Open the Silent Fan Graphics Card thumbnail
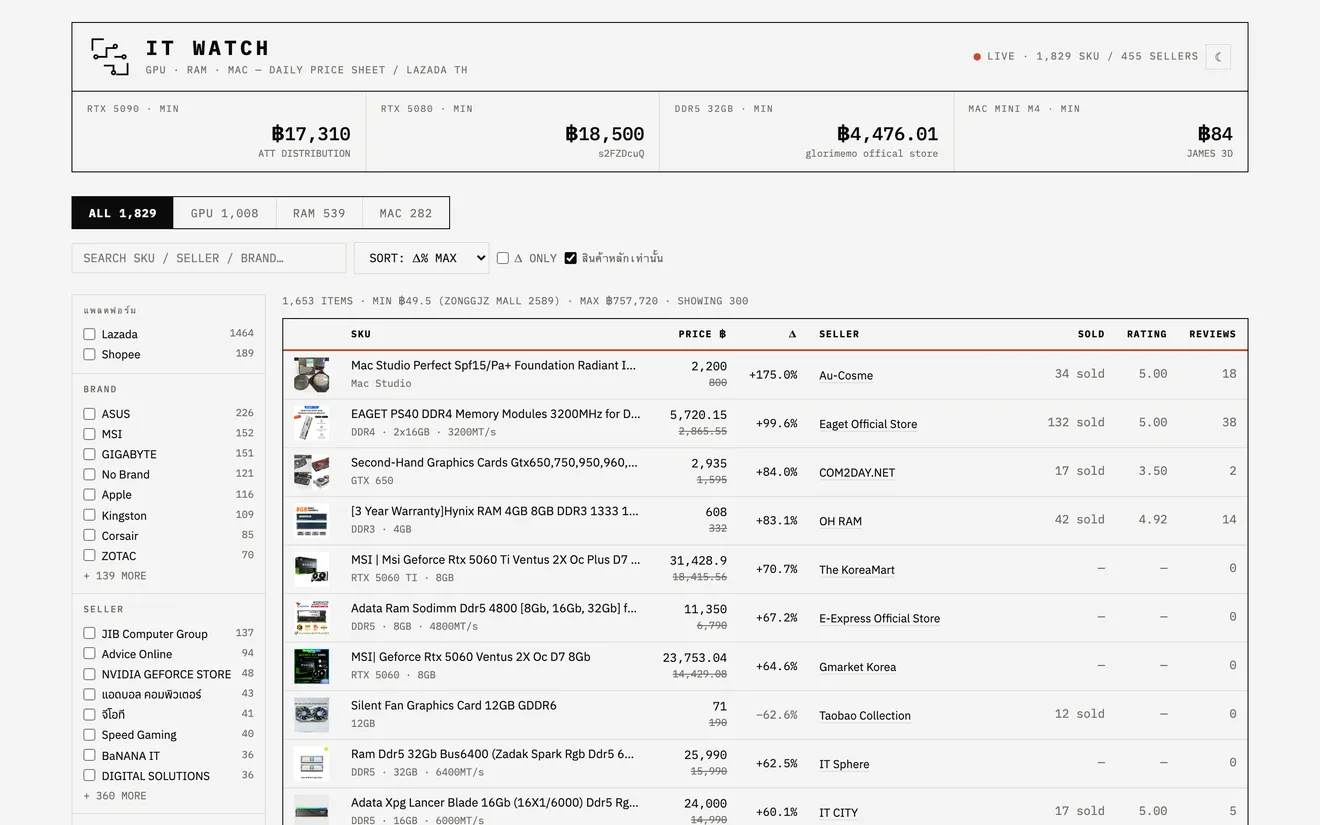This screenshot has height=825, width=1320. pos(312,715)
